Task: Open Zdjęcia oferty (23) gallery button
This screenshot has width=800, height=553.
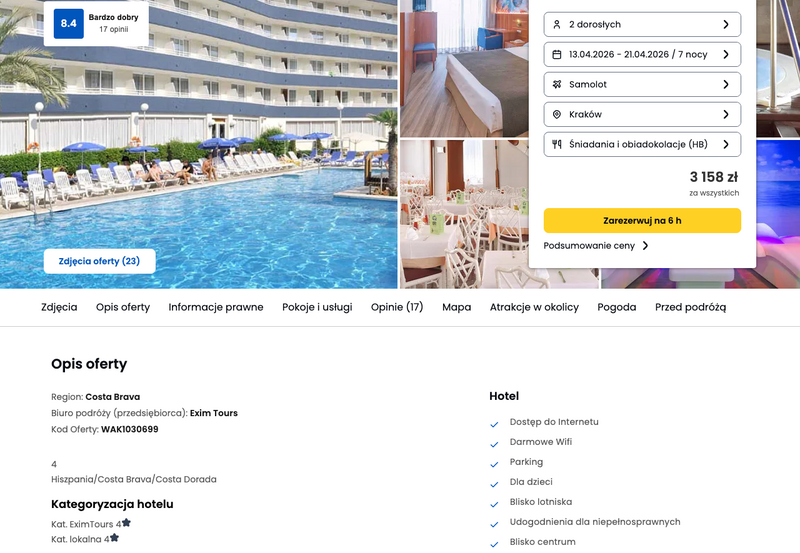Action: (x=99, y=261)
